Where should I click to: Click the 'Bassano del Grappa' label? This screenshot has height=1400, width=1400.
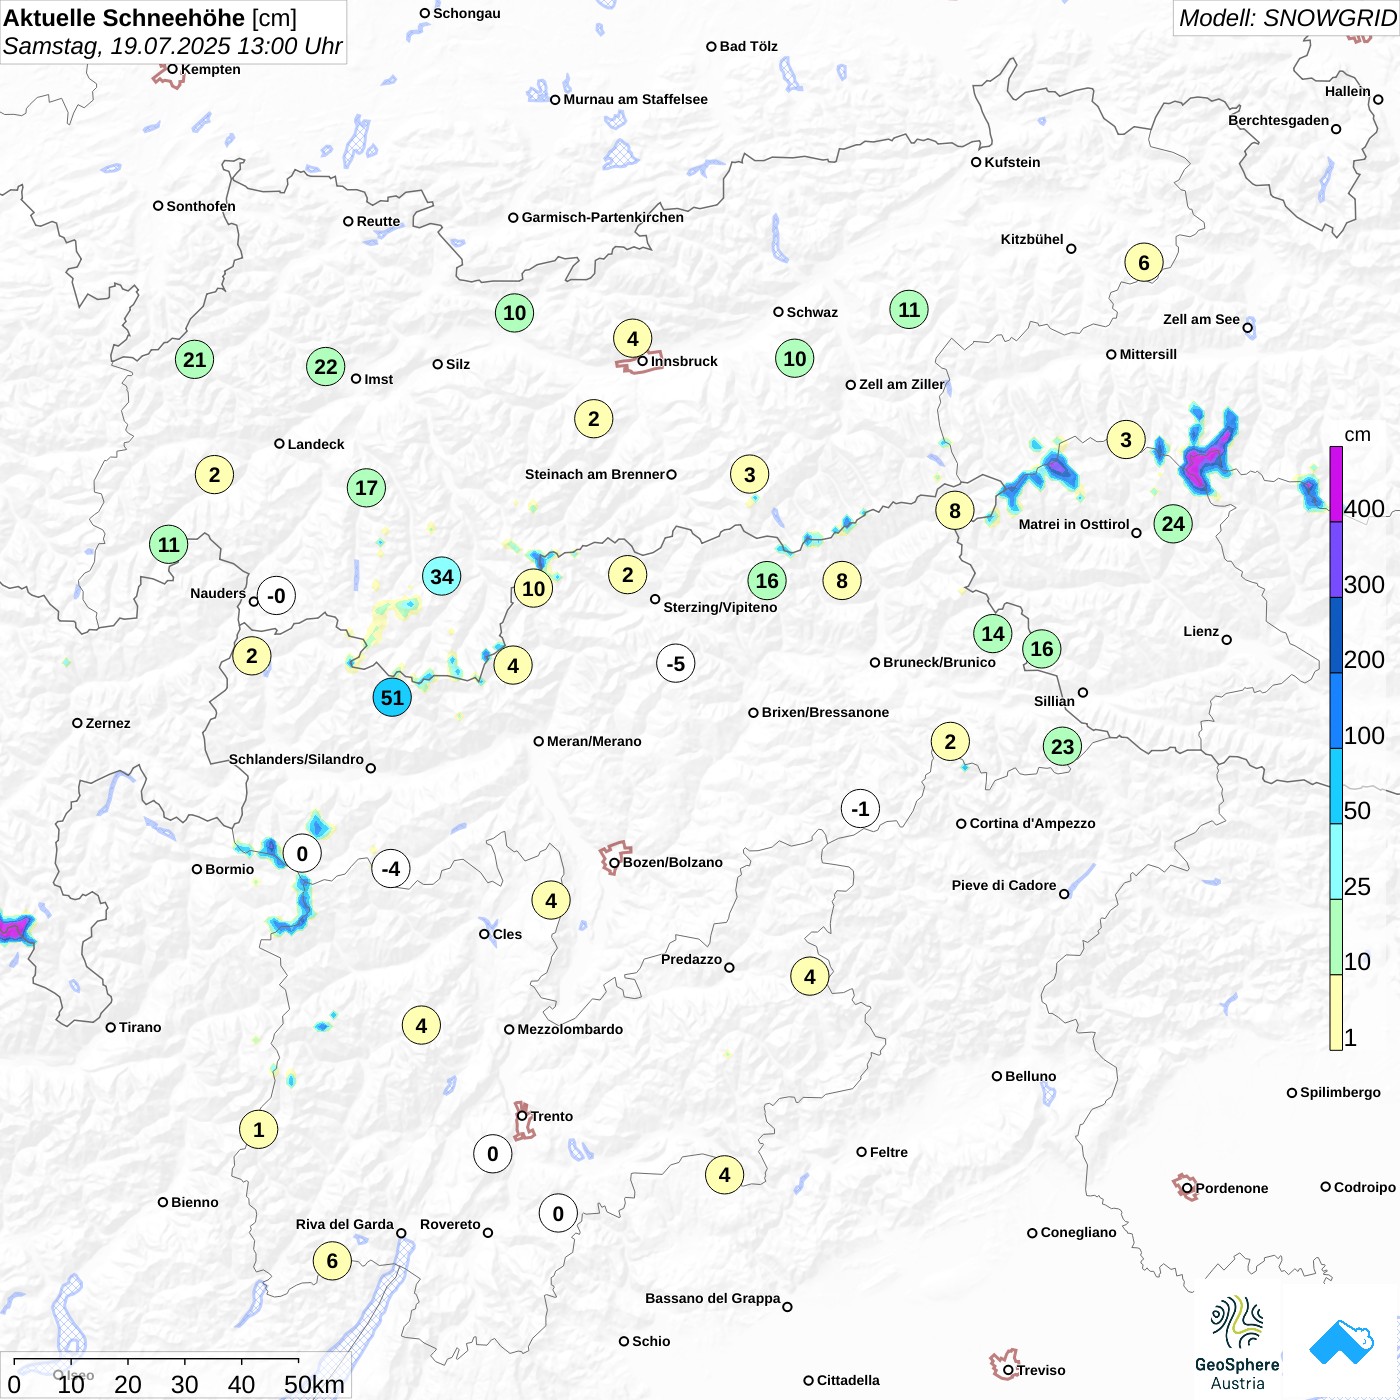(x=713, y=1298)
